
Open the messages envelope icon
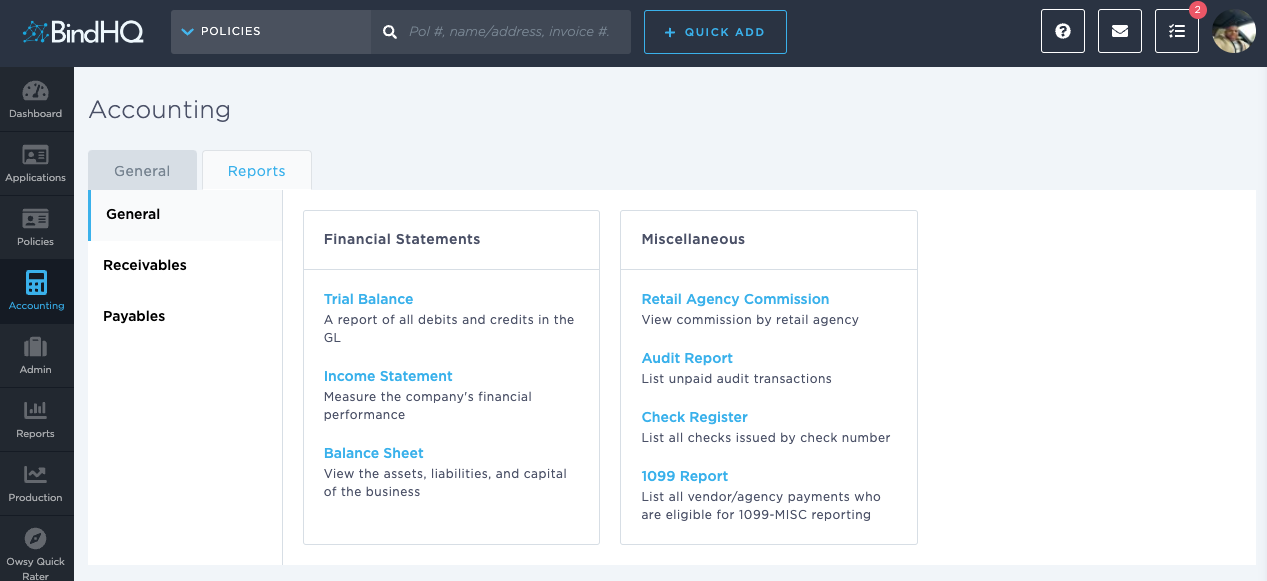tap(1120, 32)
